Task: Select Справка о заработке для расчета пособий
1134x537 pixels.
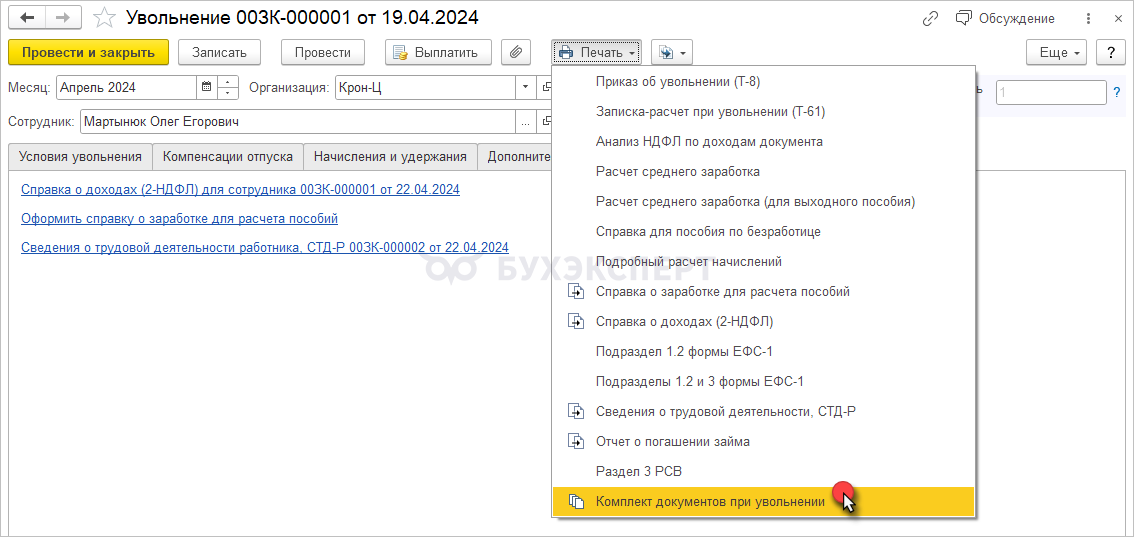Action: (764, 292)
